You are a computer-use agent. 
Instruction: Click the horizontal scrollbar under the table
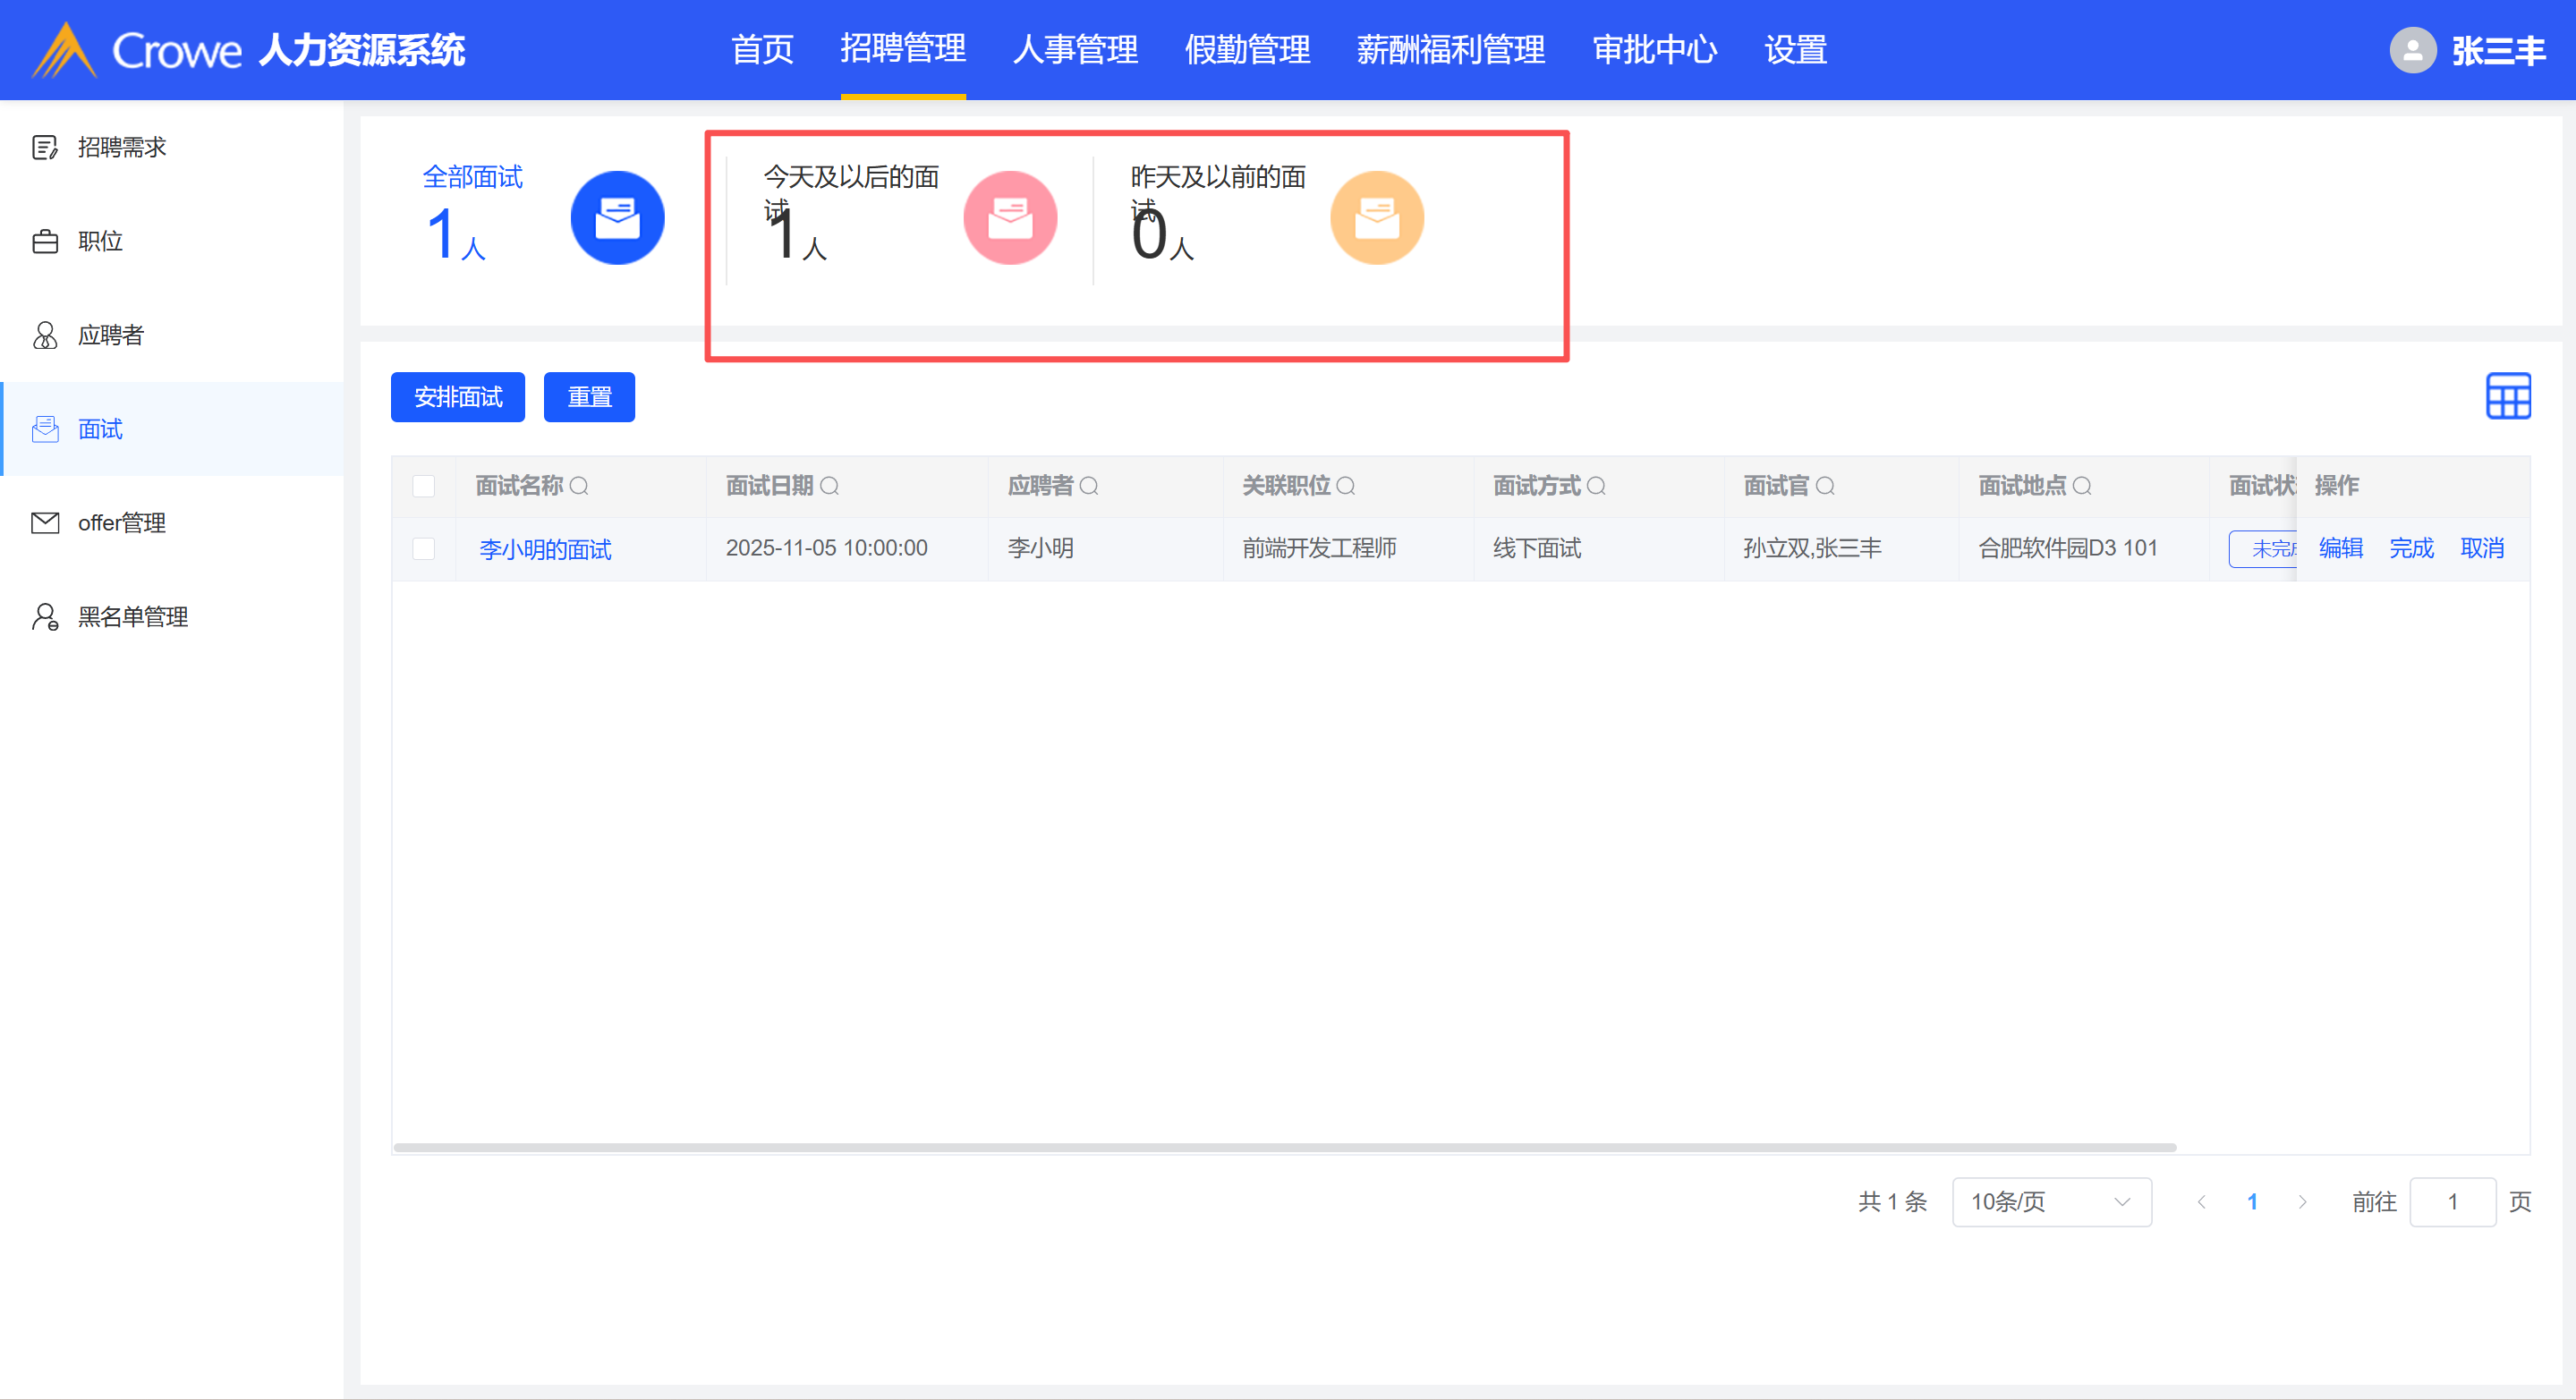(x=1284, y=1147)
